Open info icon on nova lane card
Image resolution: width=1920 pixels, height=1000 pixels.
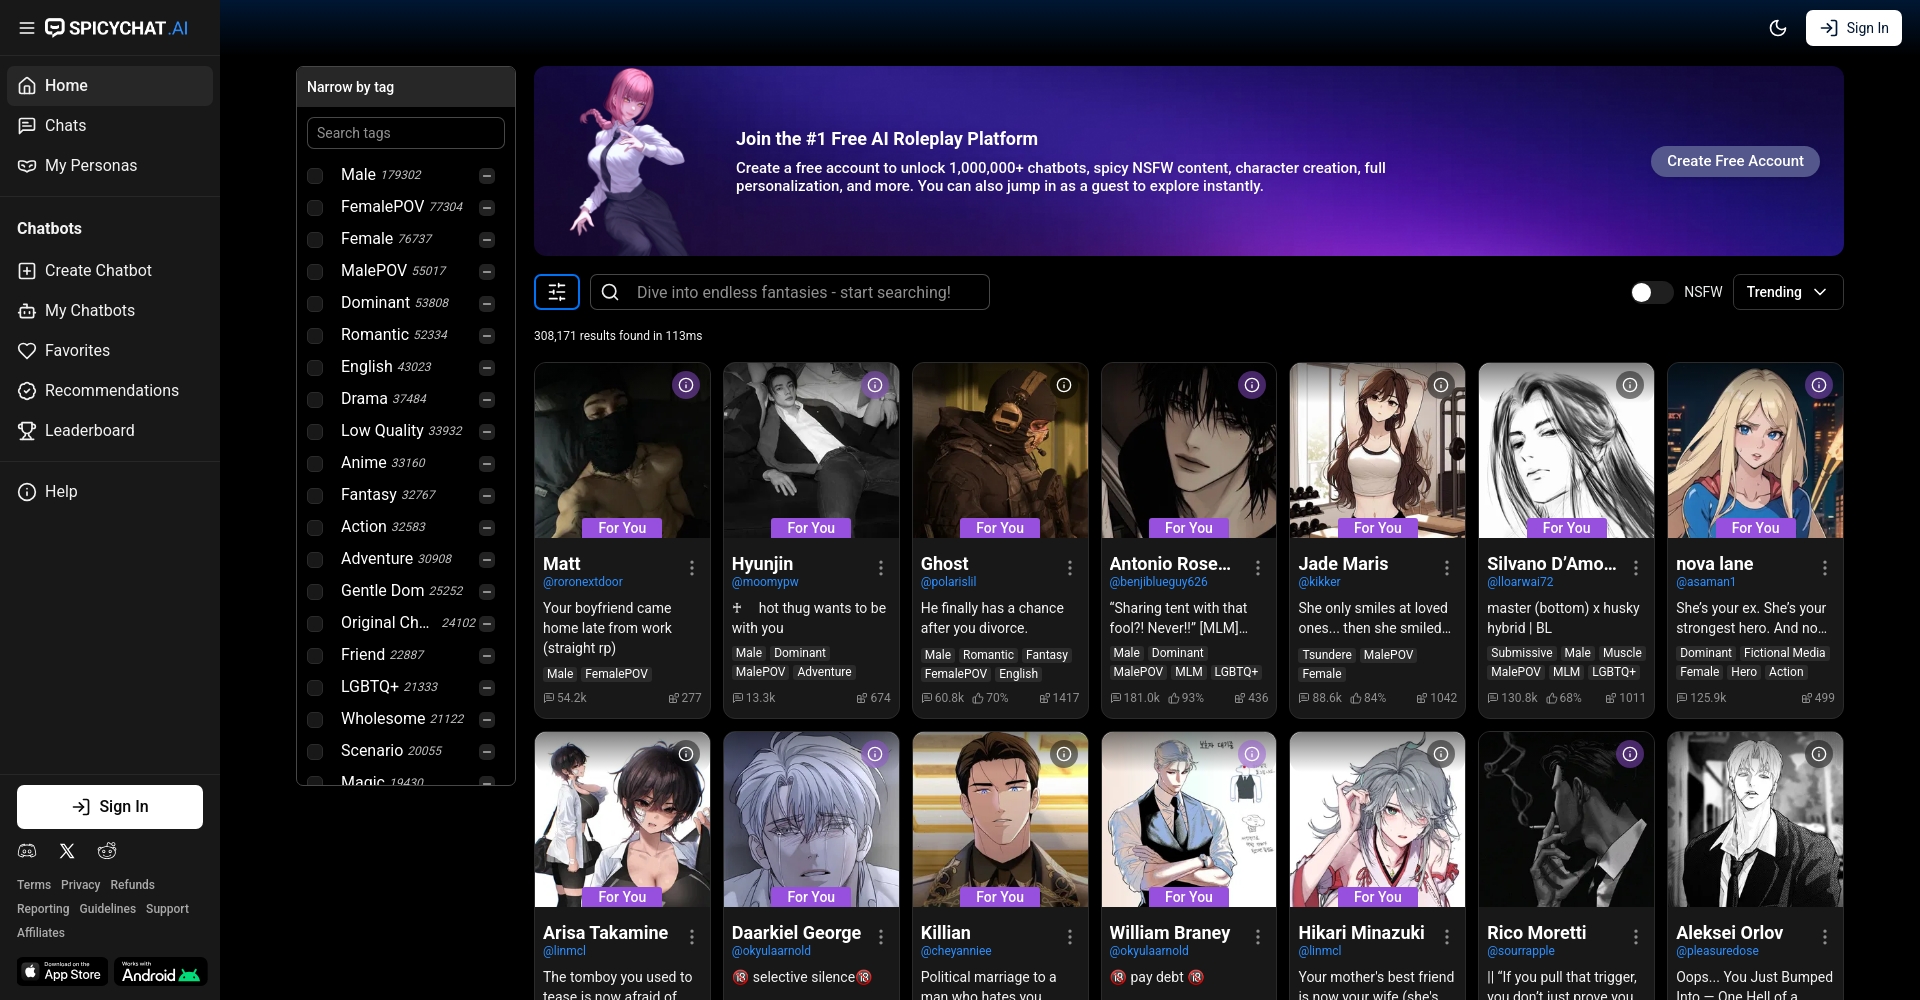1819,385
